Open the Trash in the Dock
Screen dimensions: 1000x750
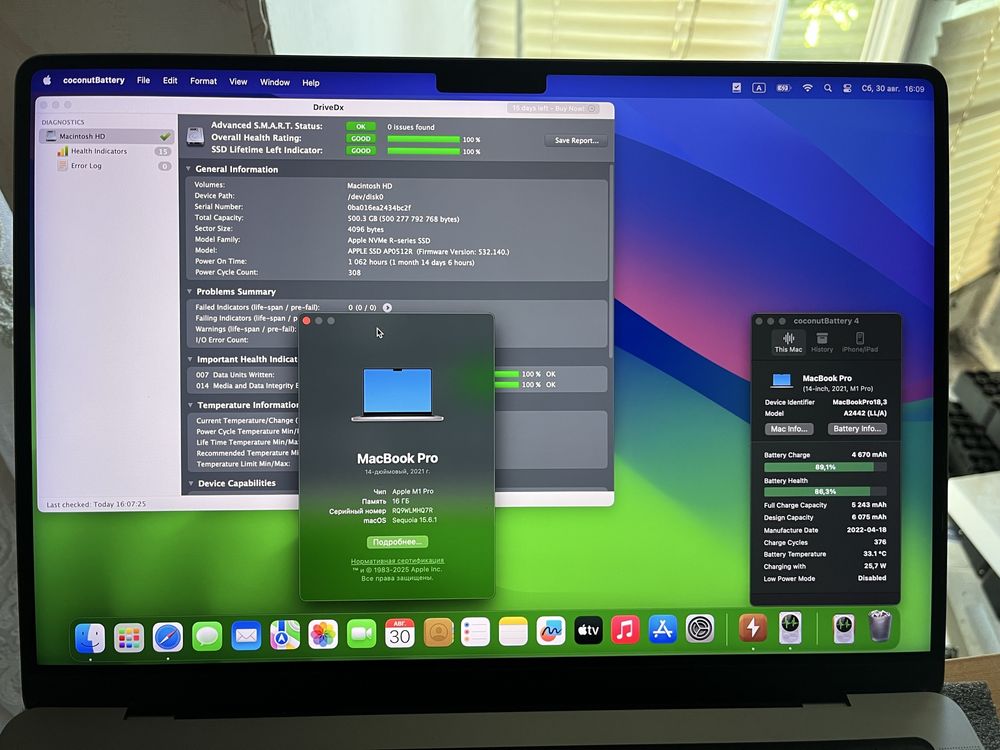[879, 626]
